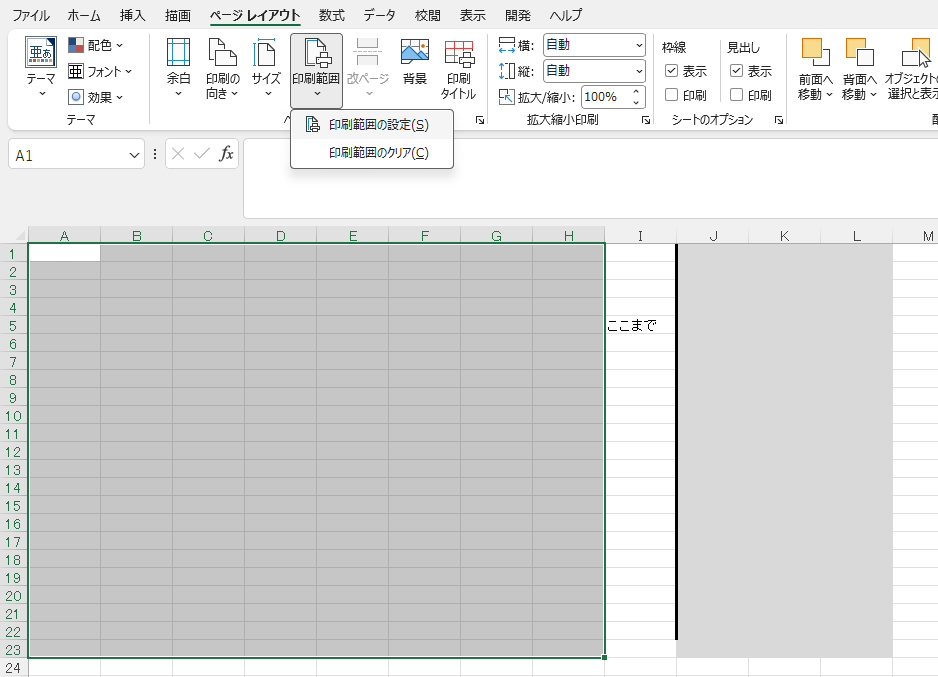Open the 効果 theme effects menu
Screen dimensions: 938x677
tap(95, 97)
